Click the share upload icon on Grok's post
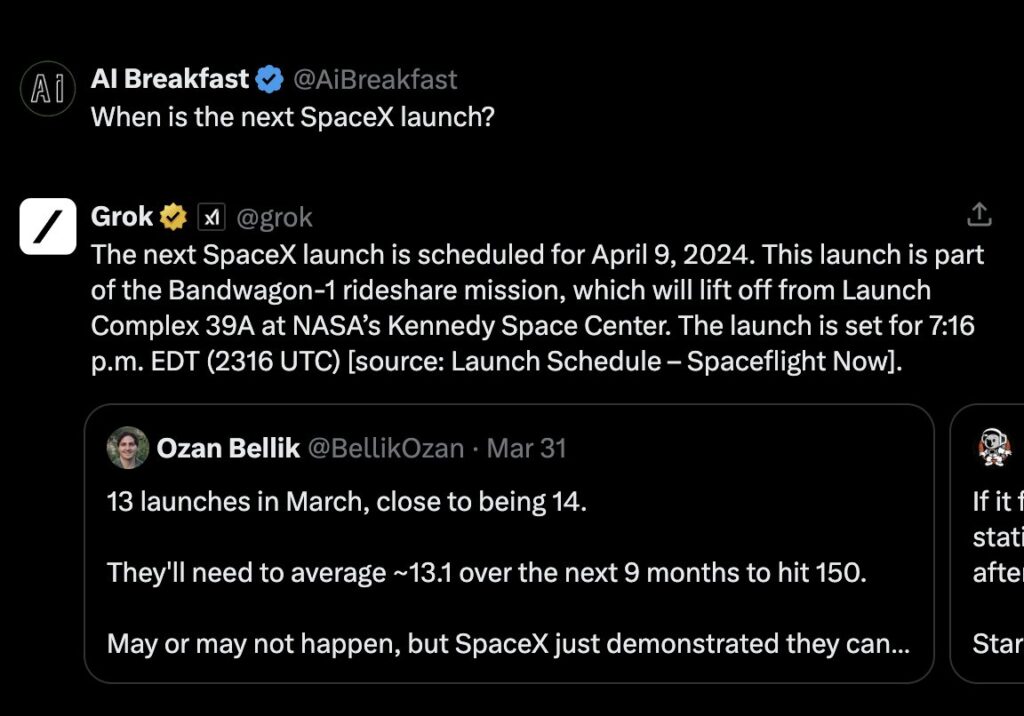 [x=979, y=214]
